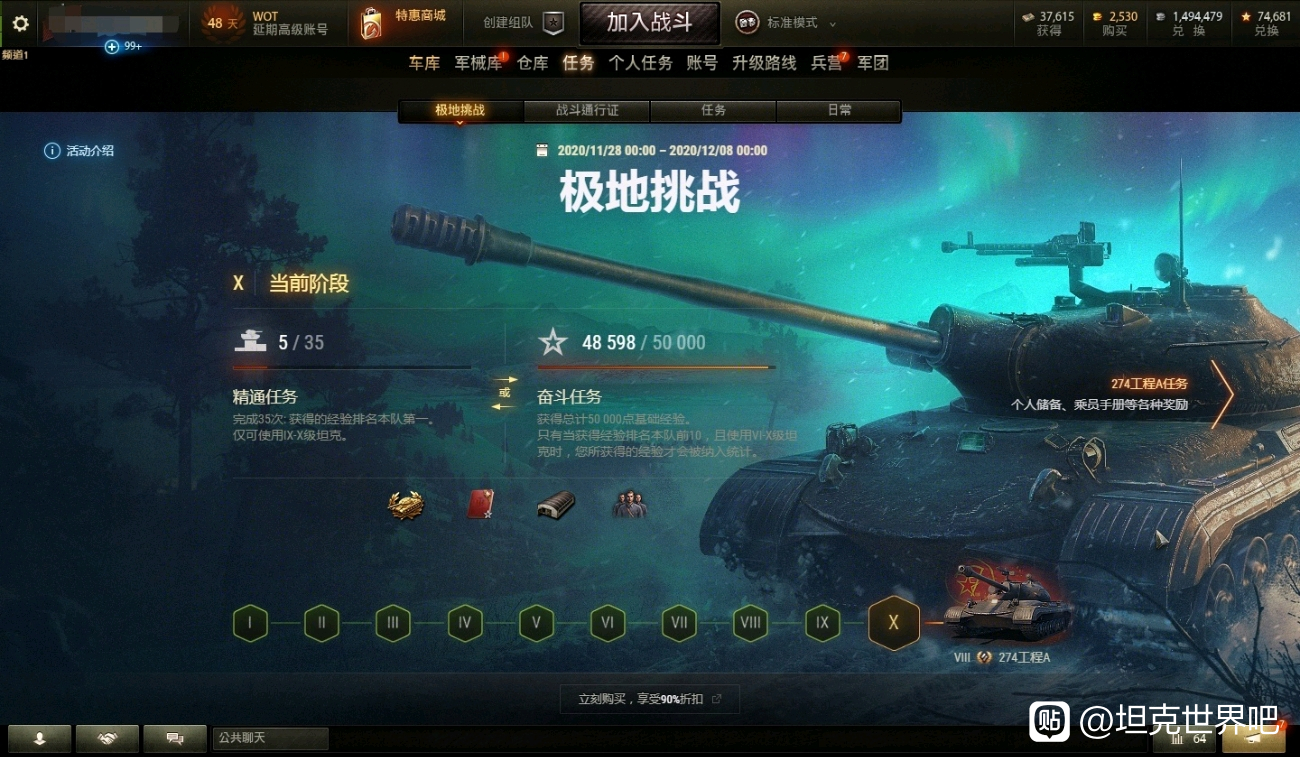The image size is (1300, 757).
Task: Click the 创建组队 platoon shield icon
Action: coord(553,23)
